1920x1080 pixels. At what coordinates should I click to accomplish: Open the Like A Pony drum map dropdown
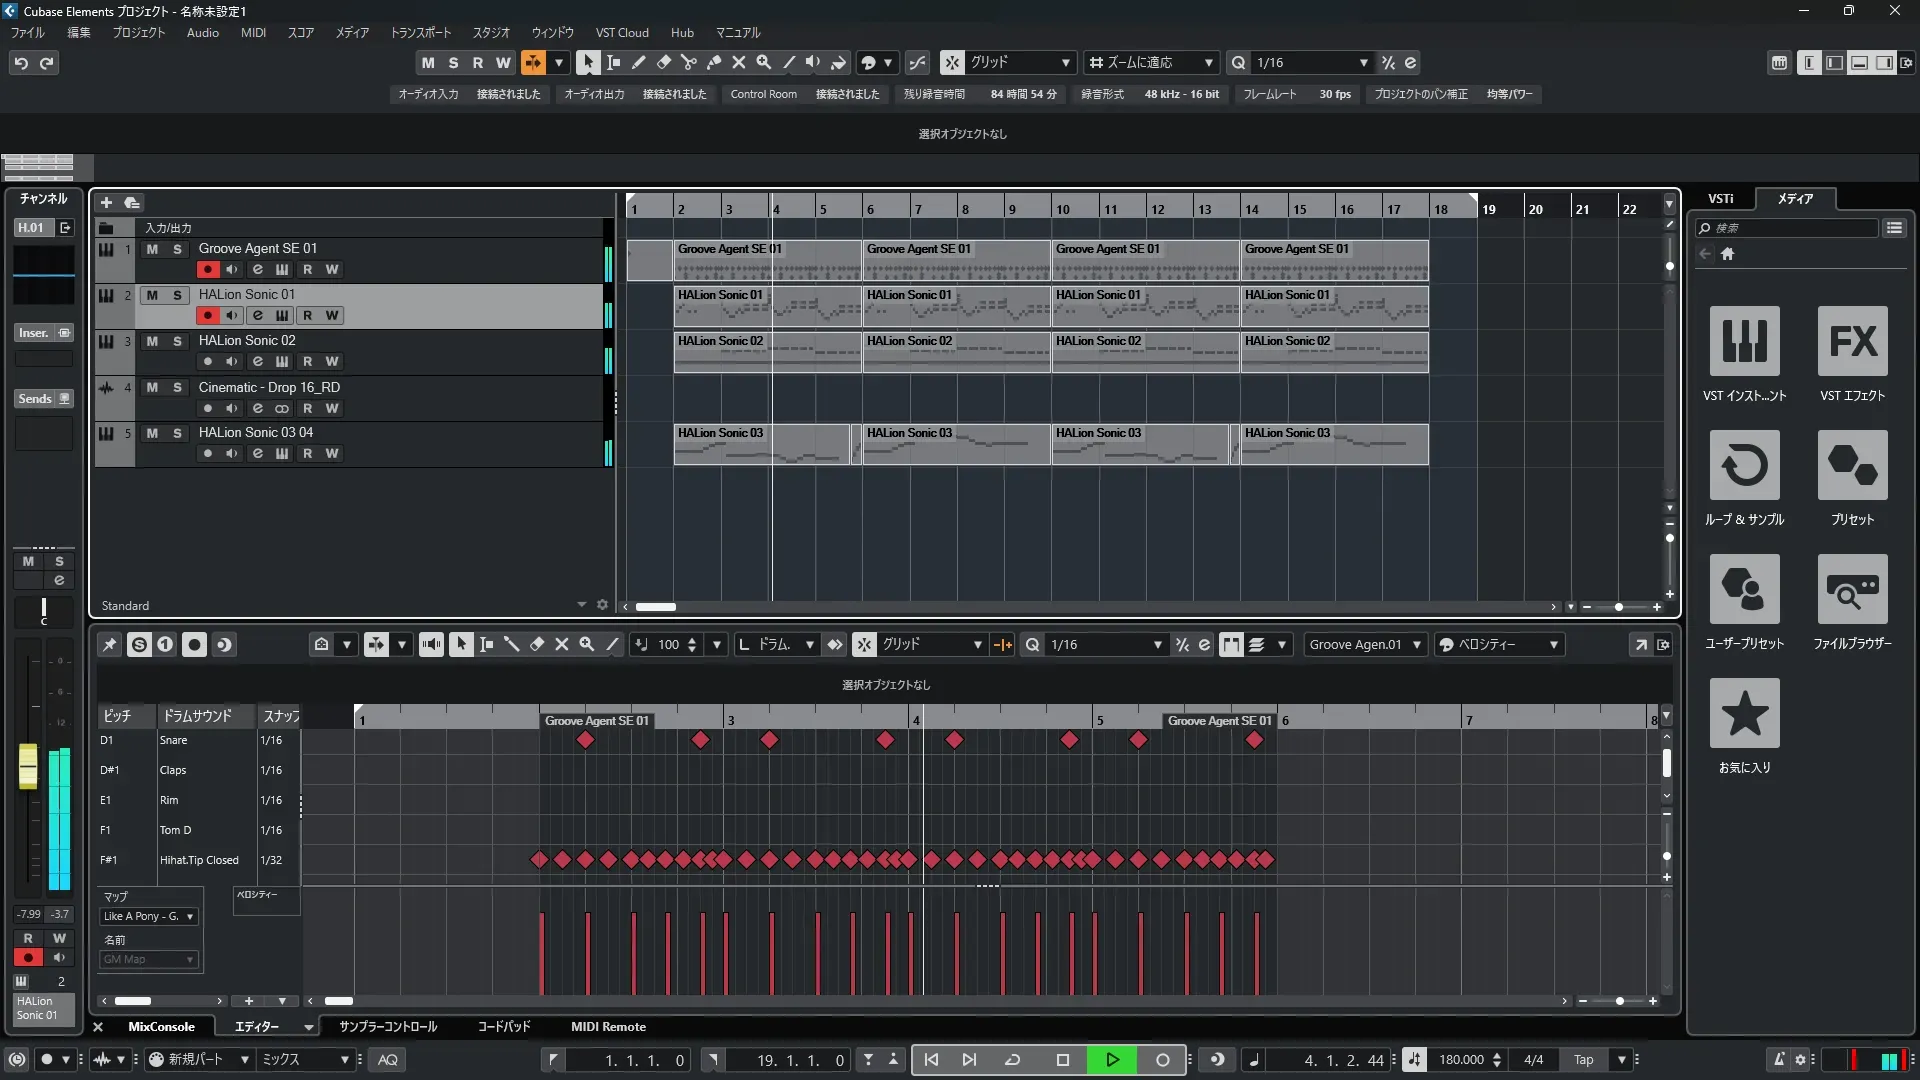(148, 916)
